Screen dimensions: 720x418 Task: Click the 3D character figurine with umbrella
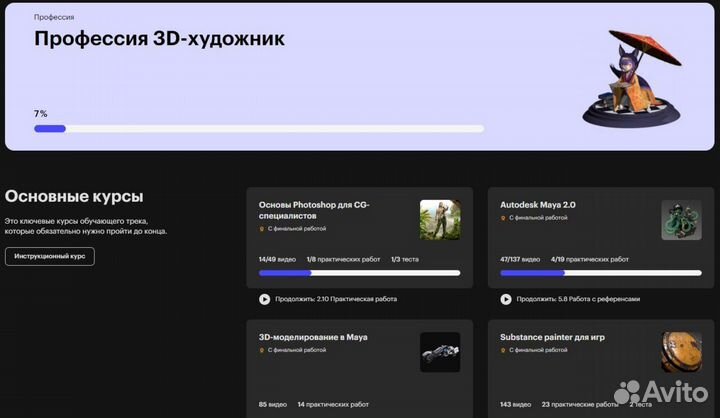(632, 78)
